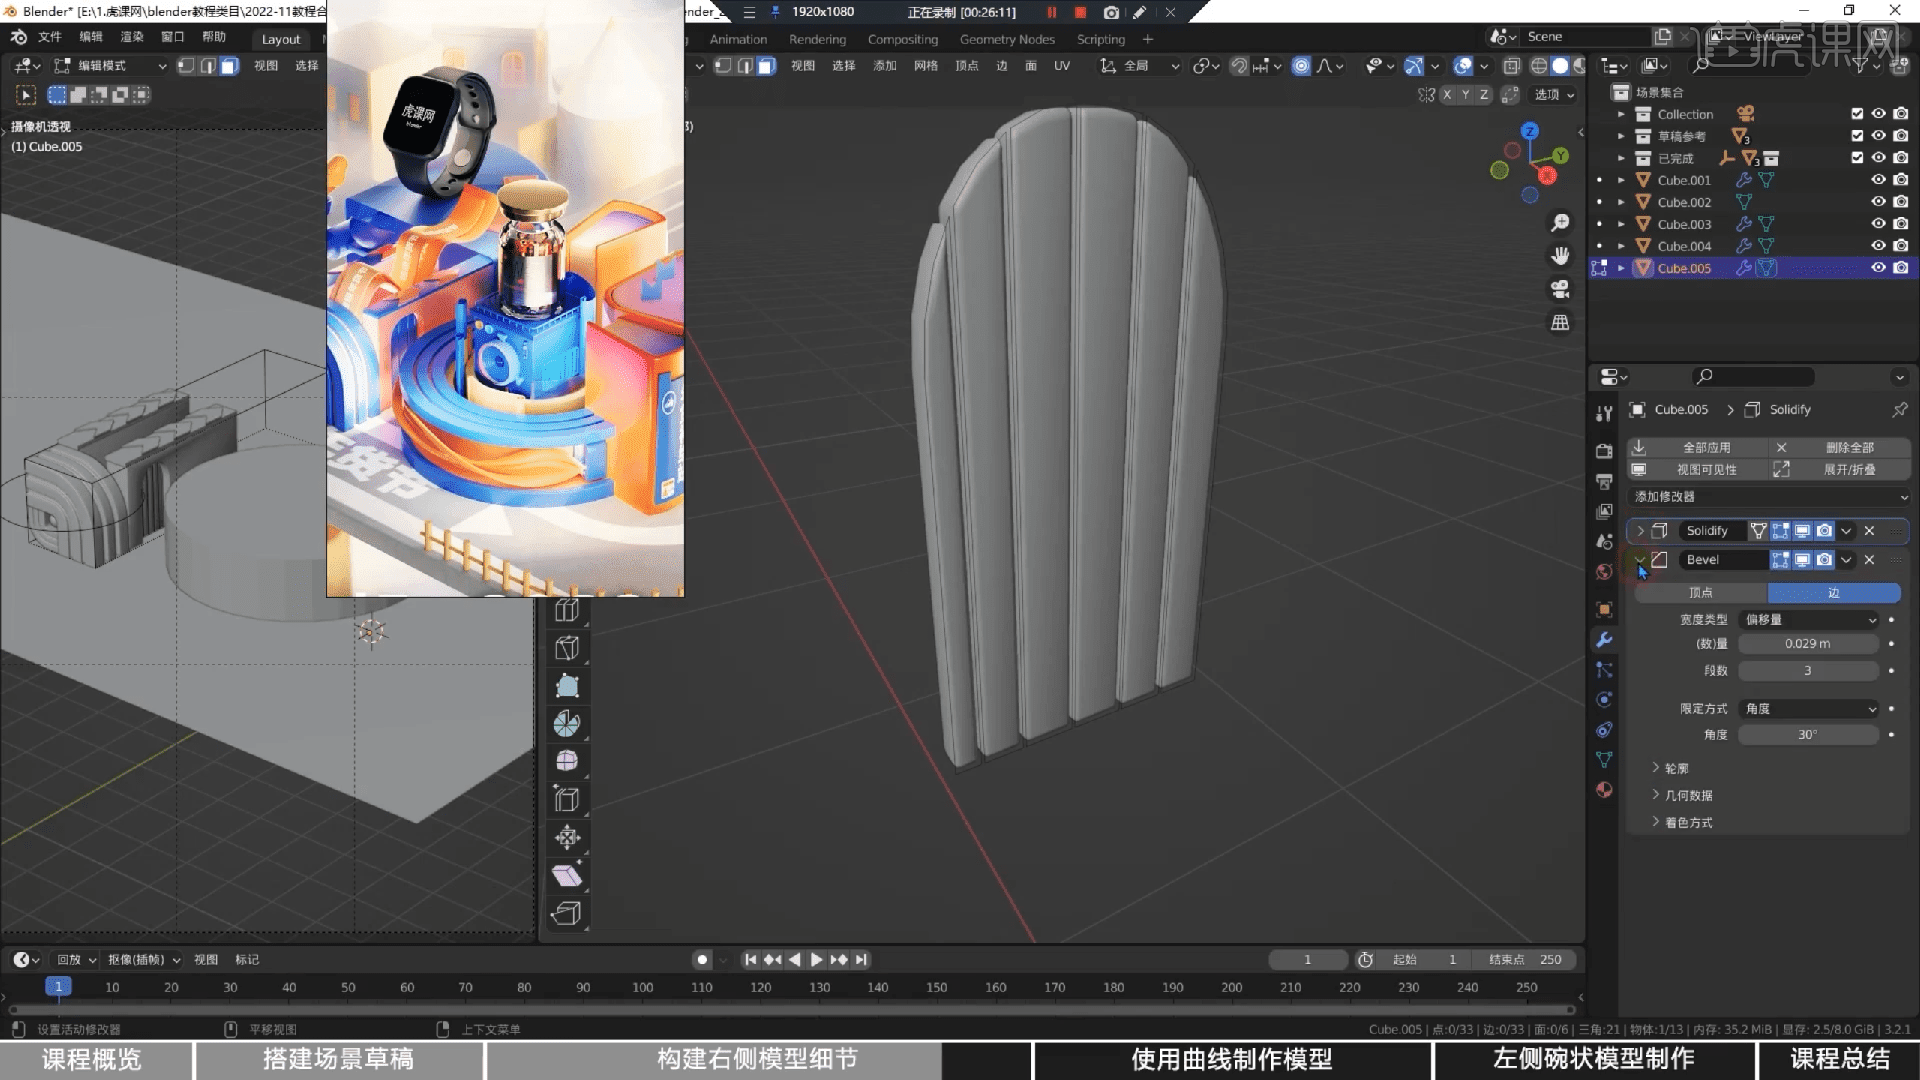Click bevel amount 0.029 m field
This screenshot has width=1920, height=1080.
[1808, 644]
